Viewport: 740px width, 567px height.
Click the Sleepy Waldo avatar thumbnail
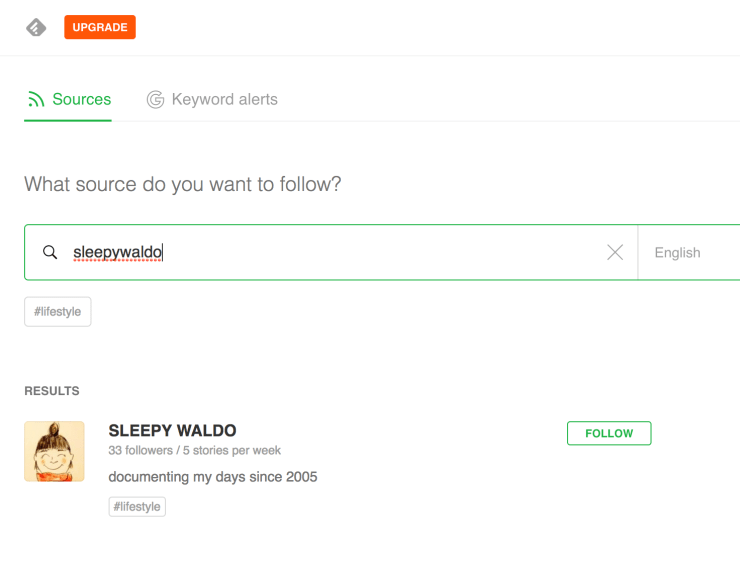(54, 451)
